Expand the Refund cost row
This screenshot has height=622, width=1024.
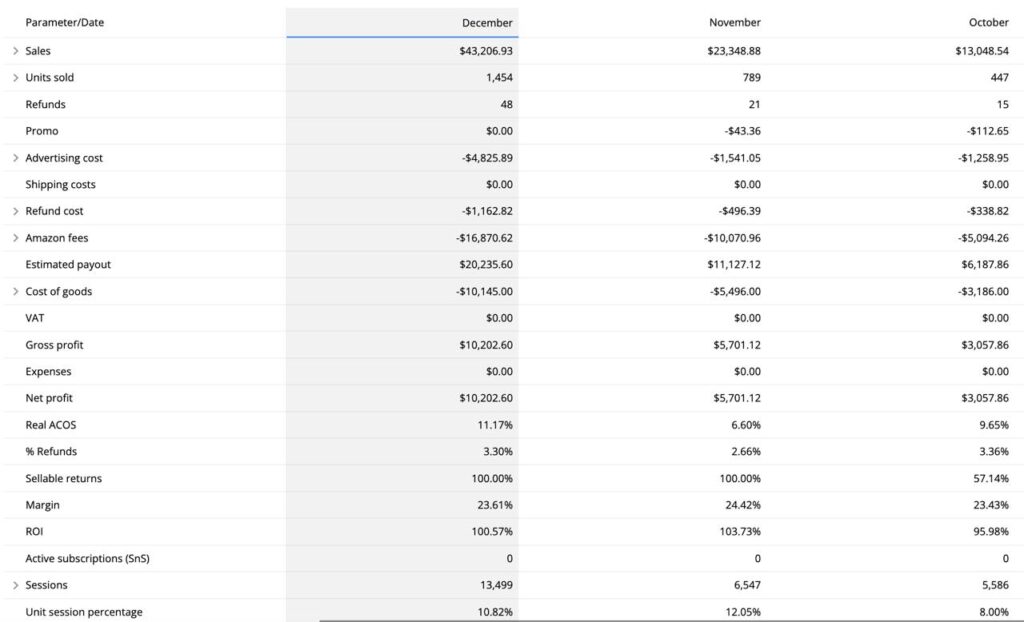(x=15, y=211)
